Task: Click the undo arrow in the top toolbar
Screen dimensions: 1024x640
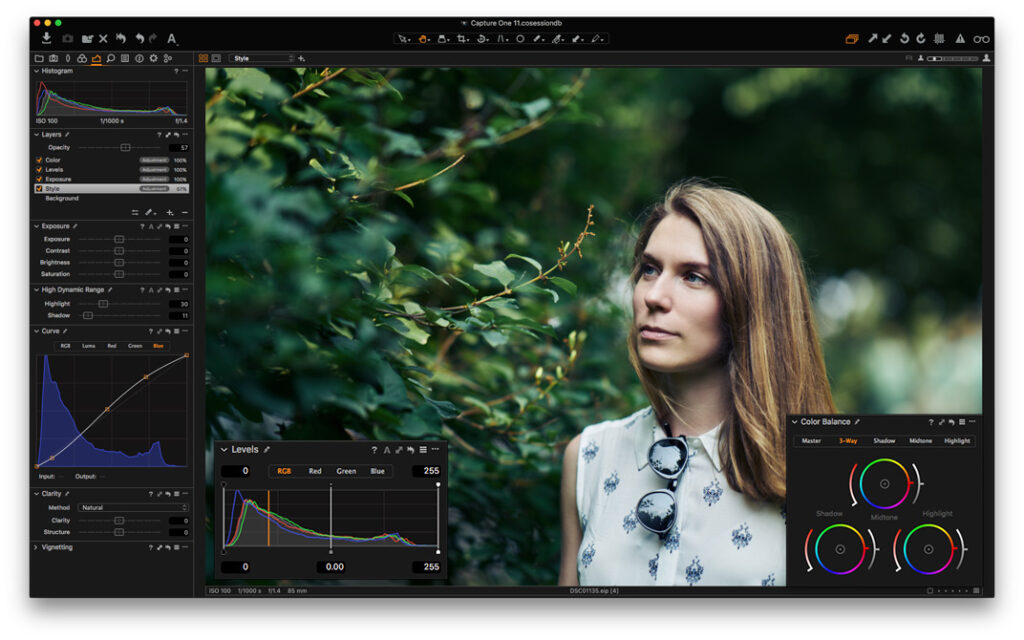Action: (140, 38)
